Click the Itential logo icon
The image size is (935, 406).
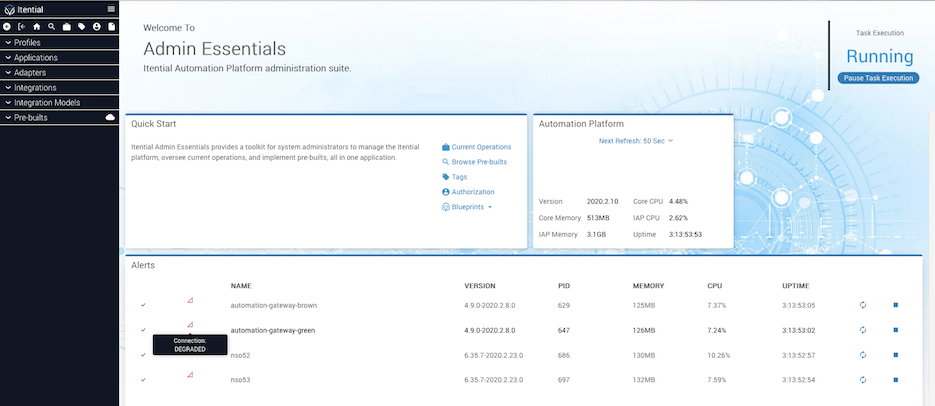(10, 10)
